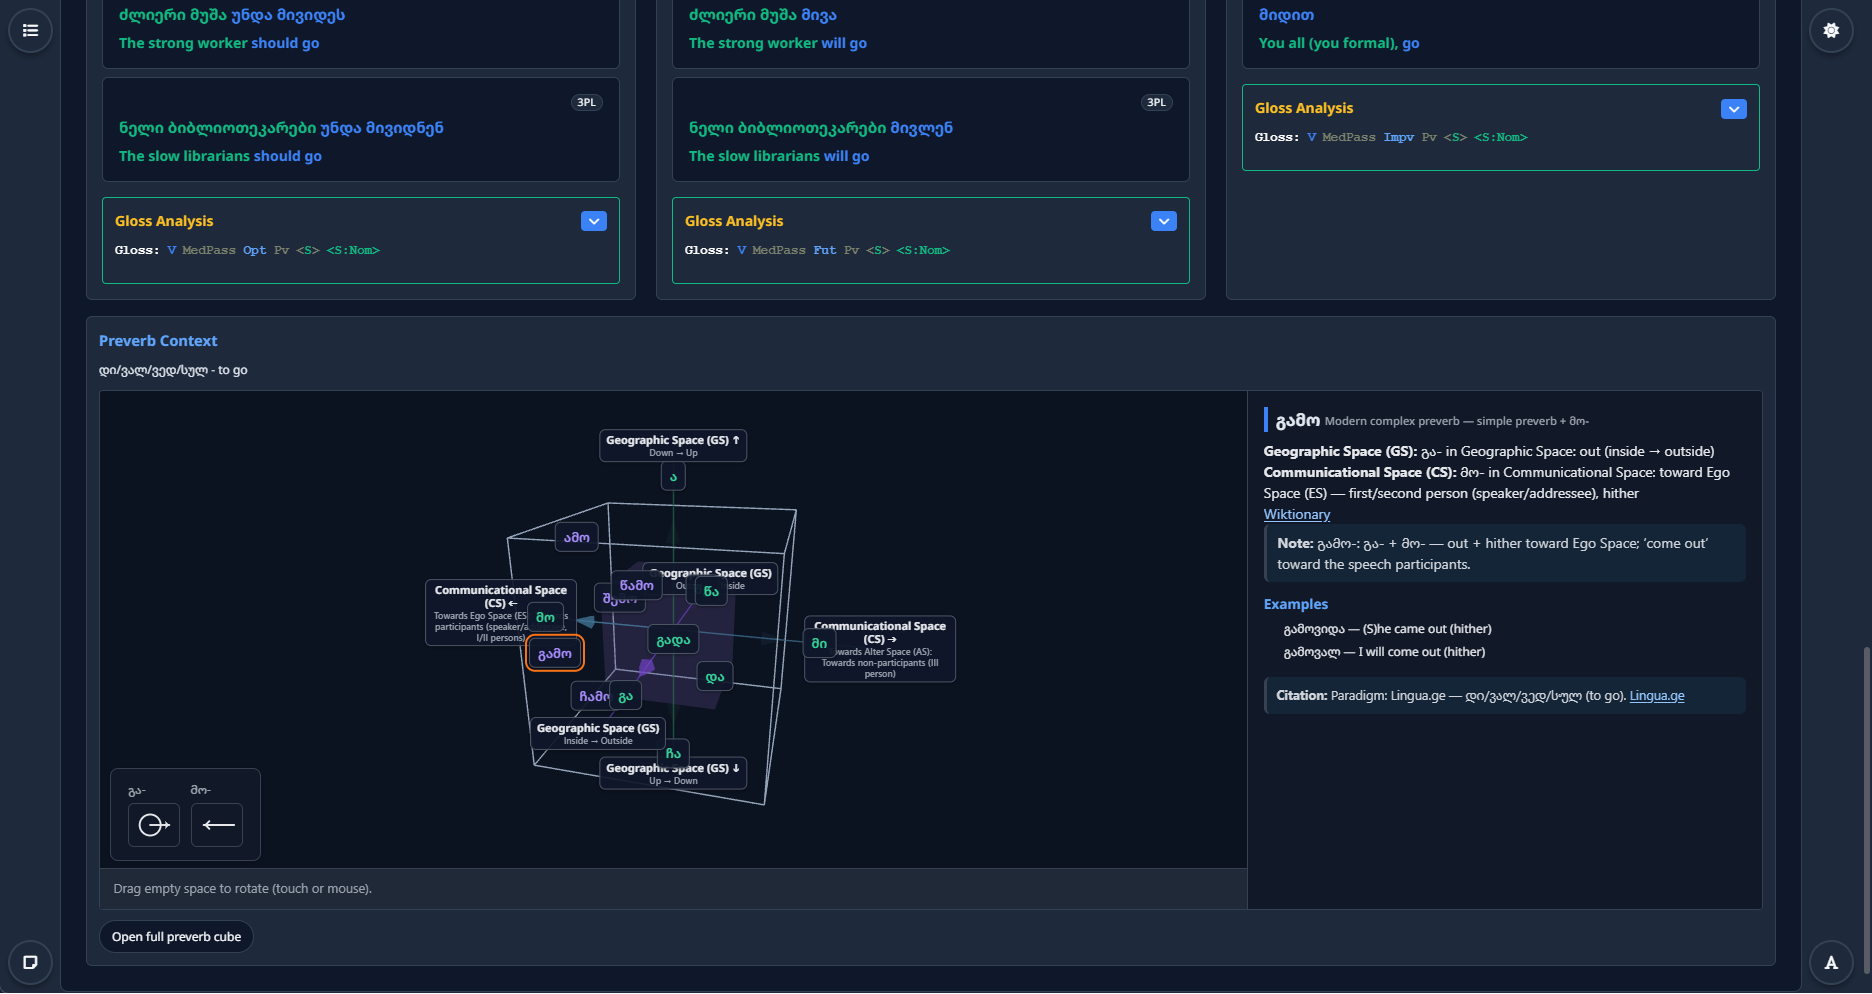This screenshot has height=994, width=1872.
Task: Click 'Geographic Space (GS) Inside → Outside' label
Action: pyautogui.click(x=598, y=733)
